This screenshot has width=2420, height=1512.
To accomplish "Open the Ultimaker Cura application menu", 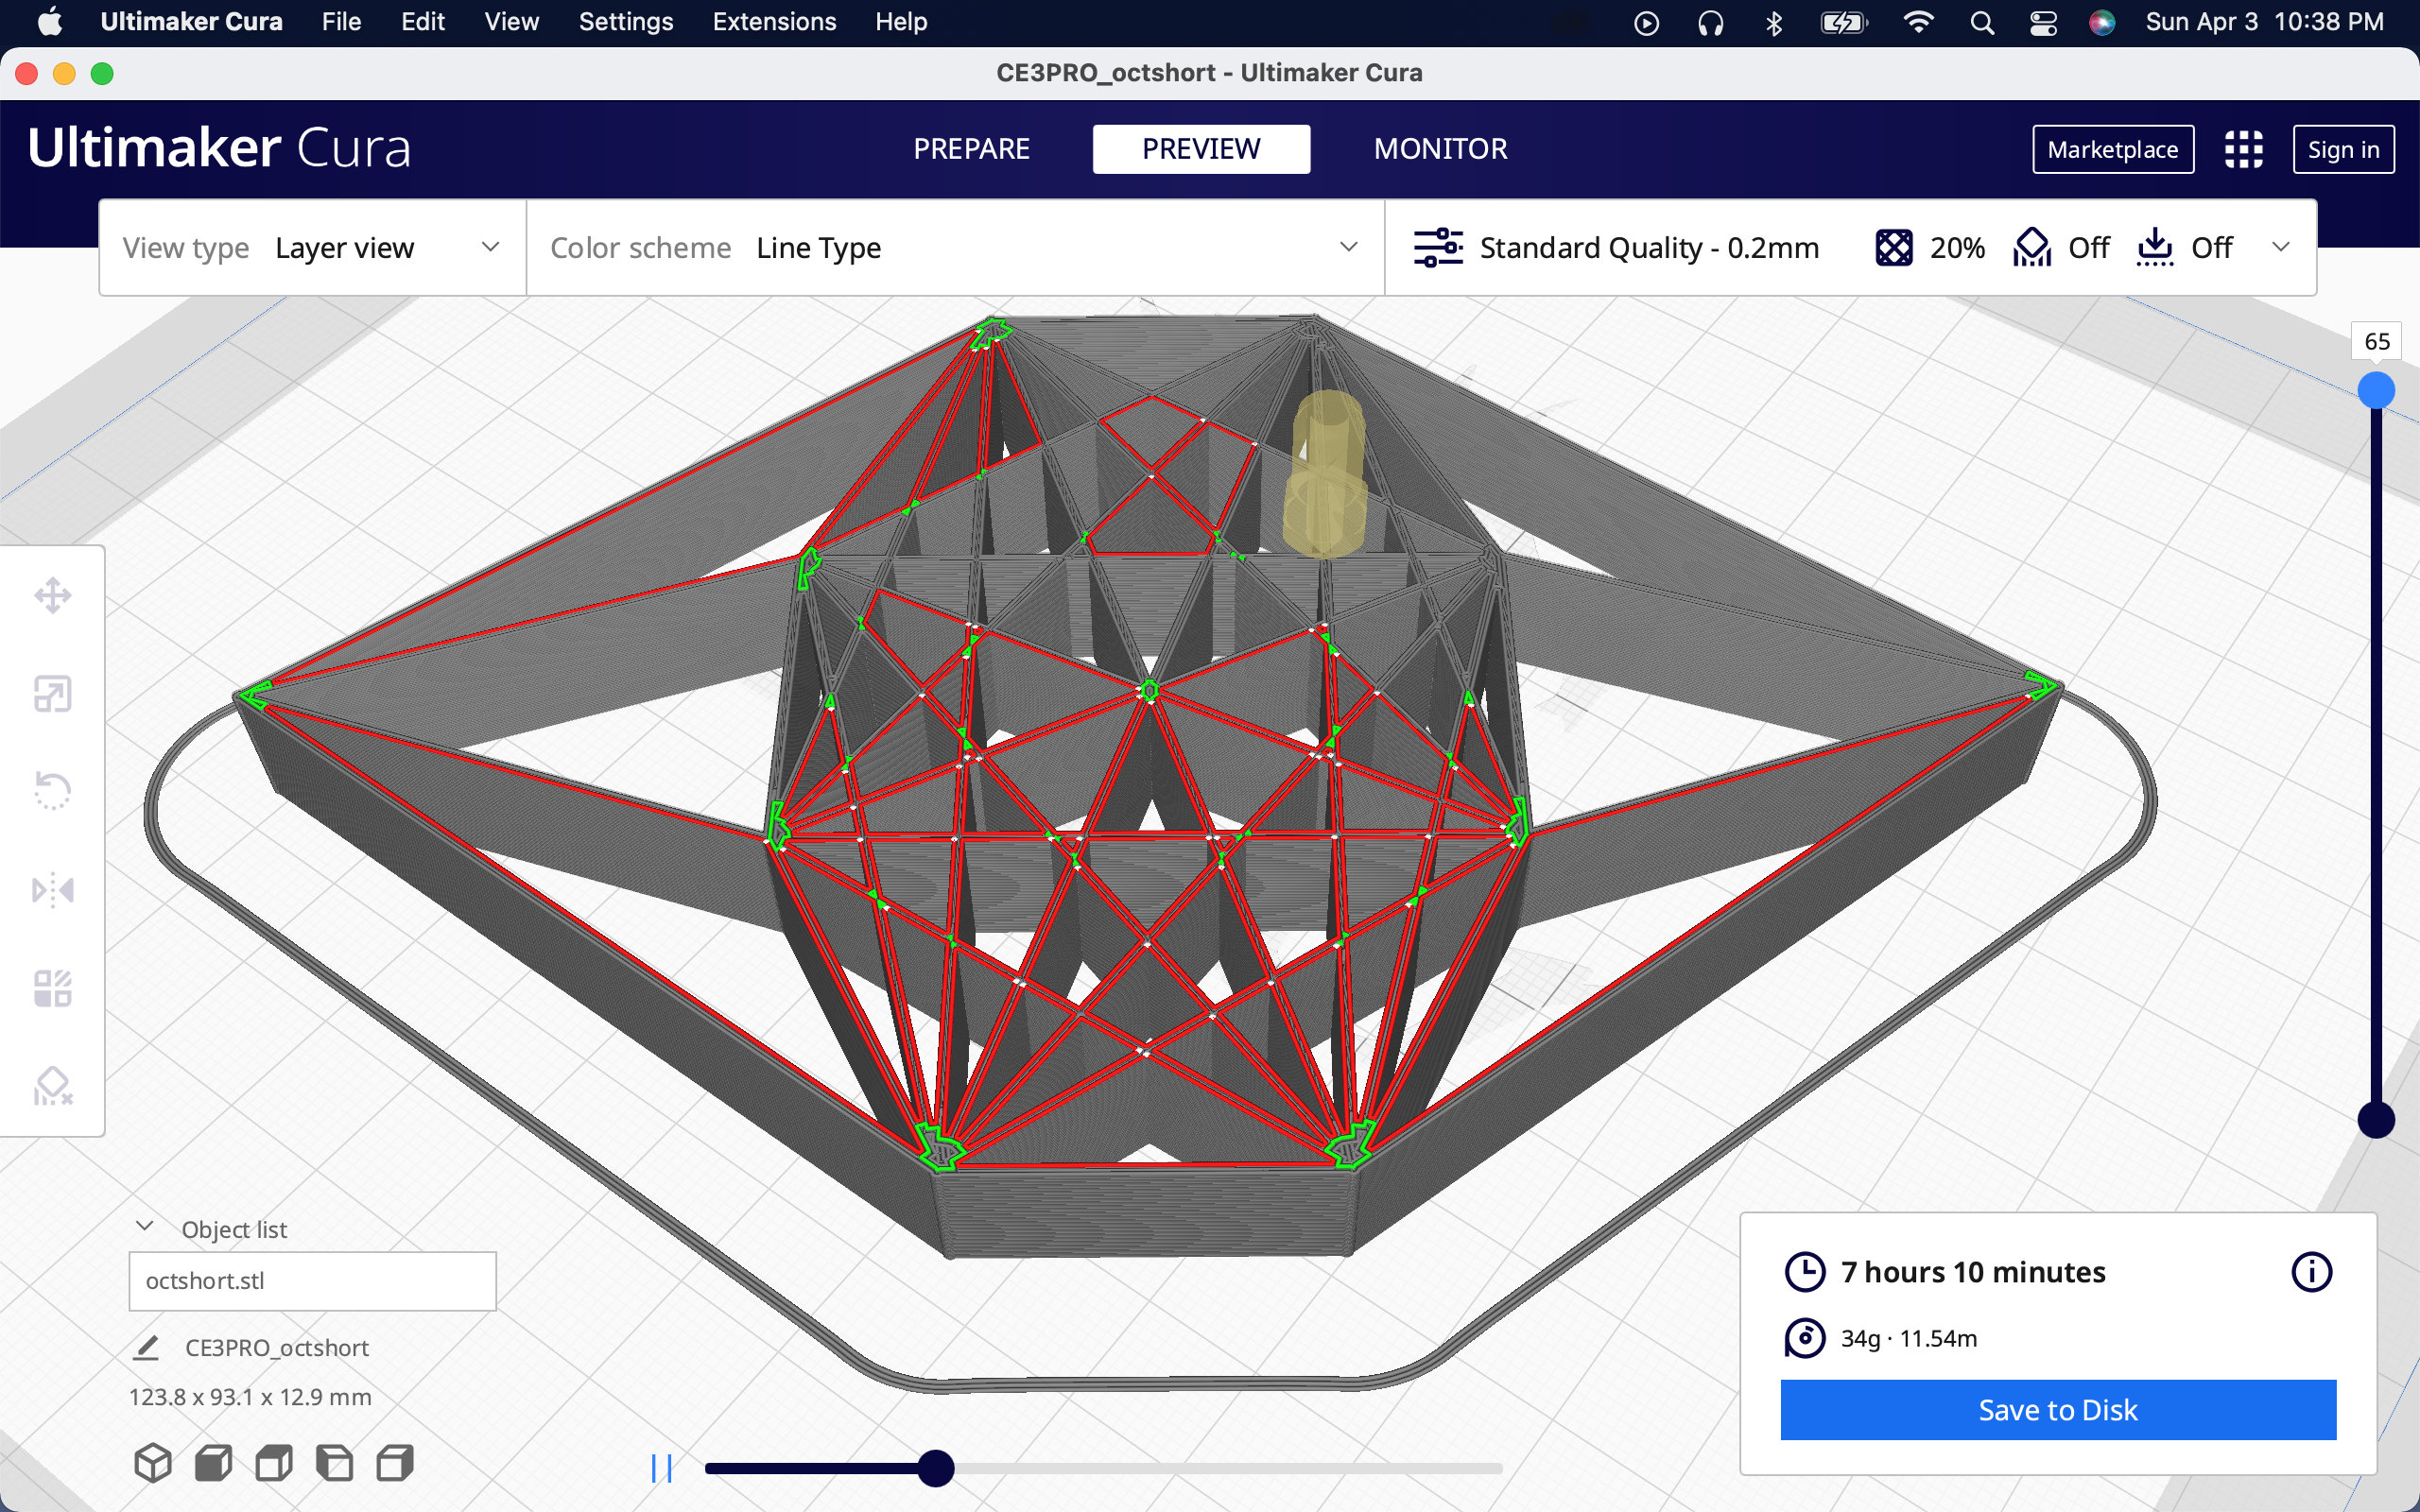I will [x=191, y=22].
